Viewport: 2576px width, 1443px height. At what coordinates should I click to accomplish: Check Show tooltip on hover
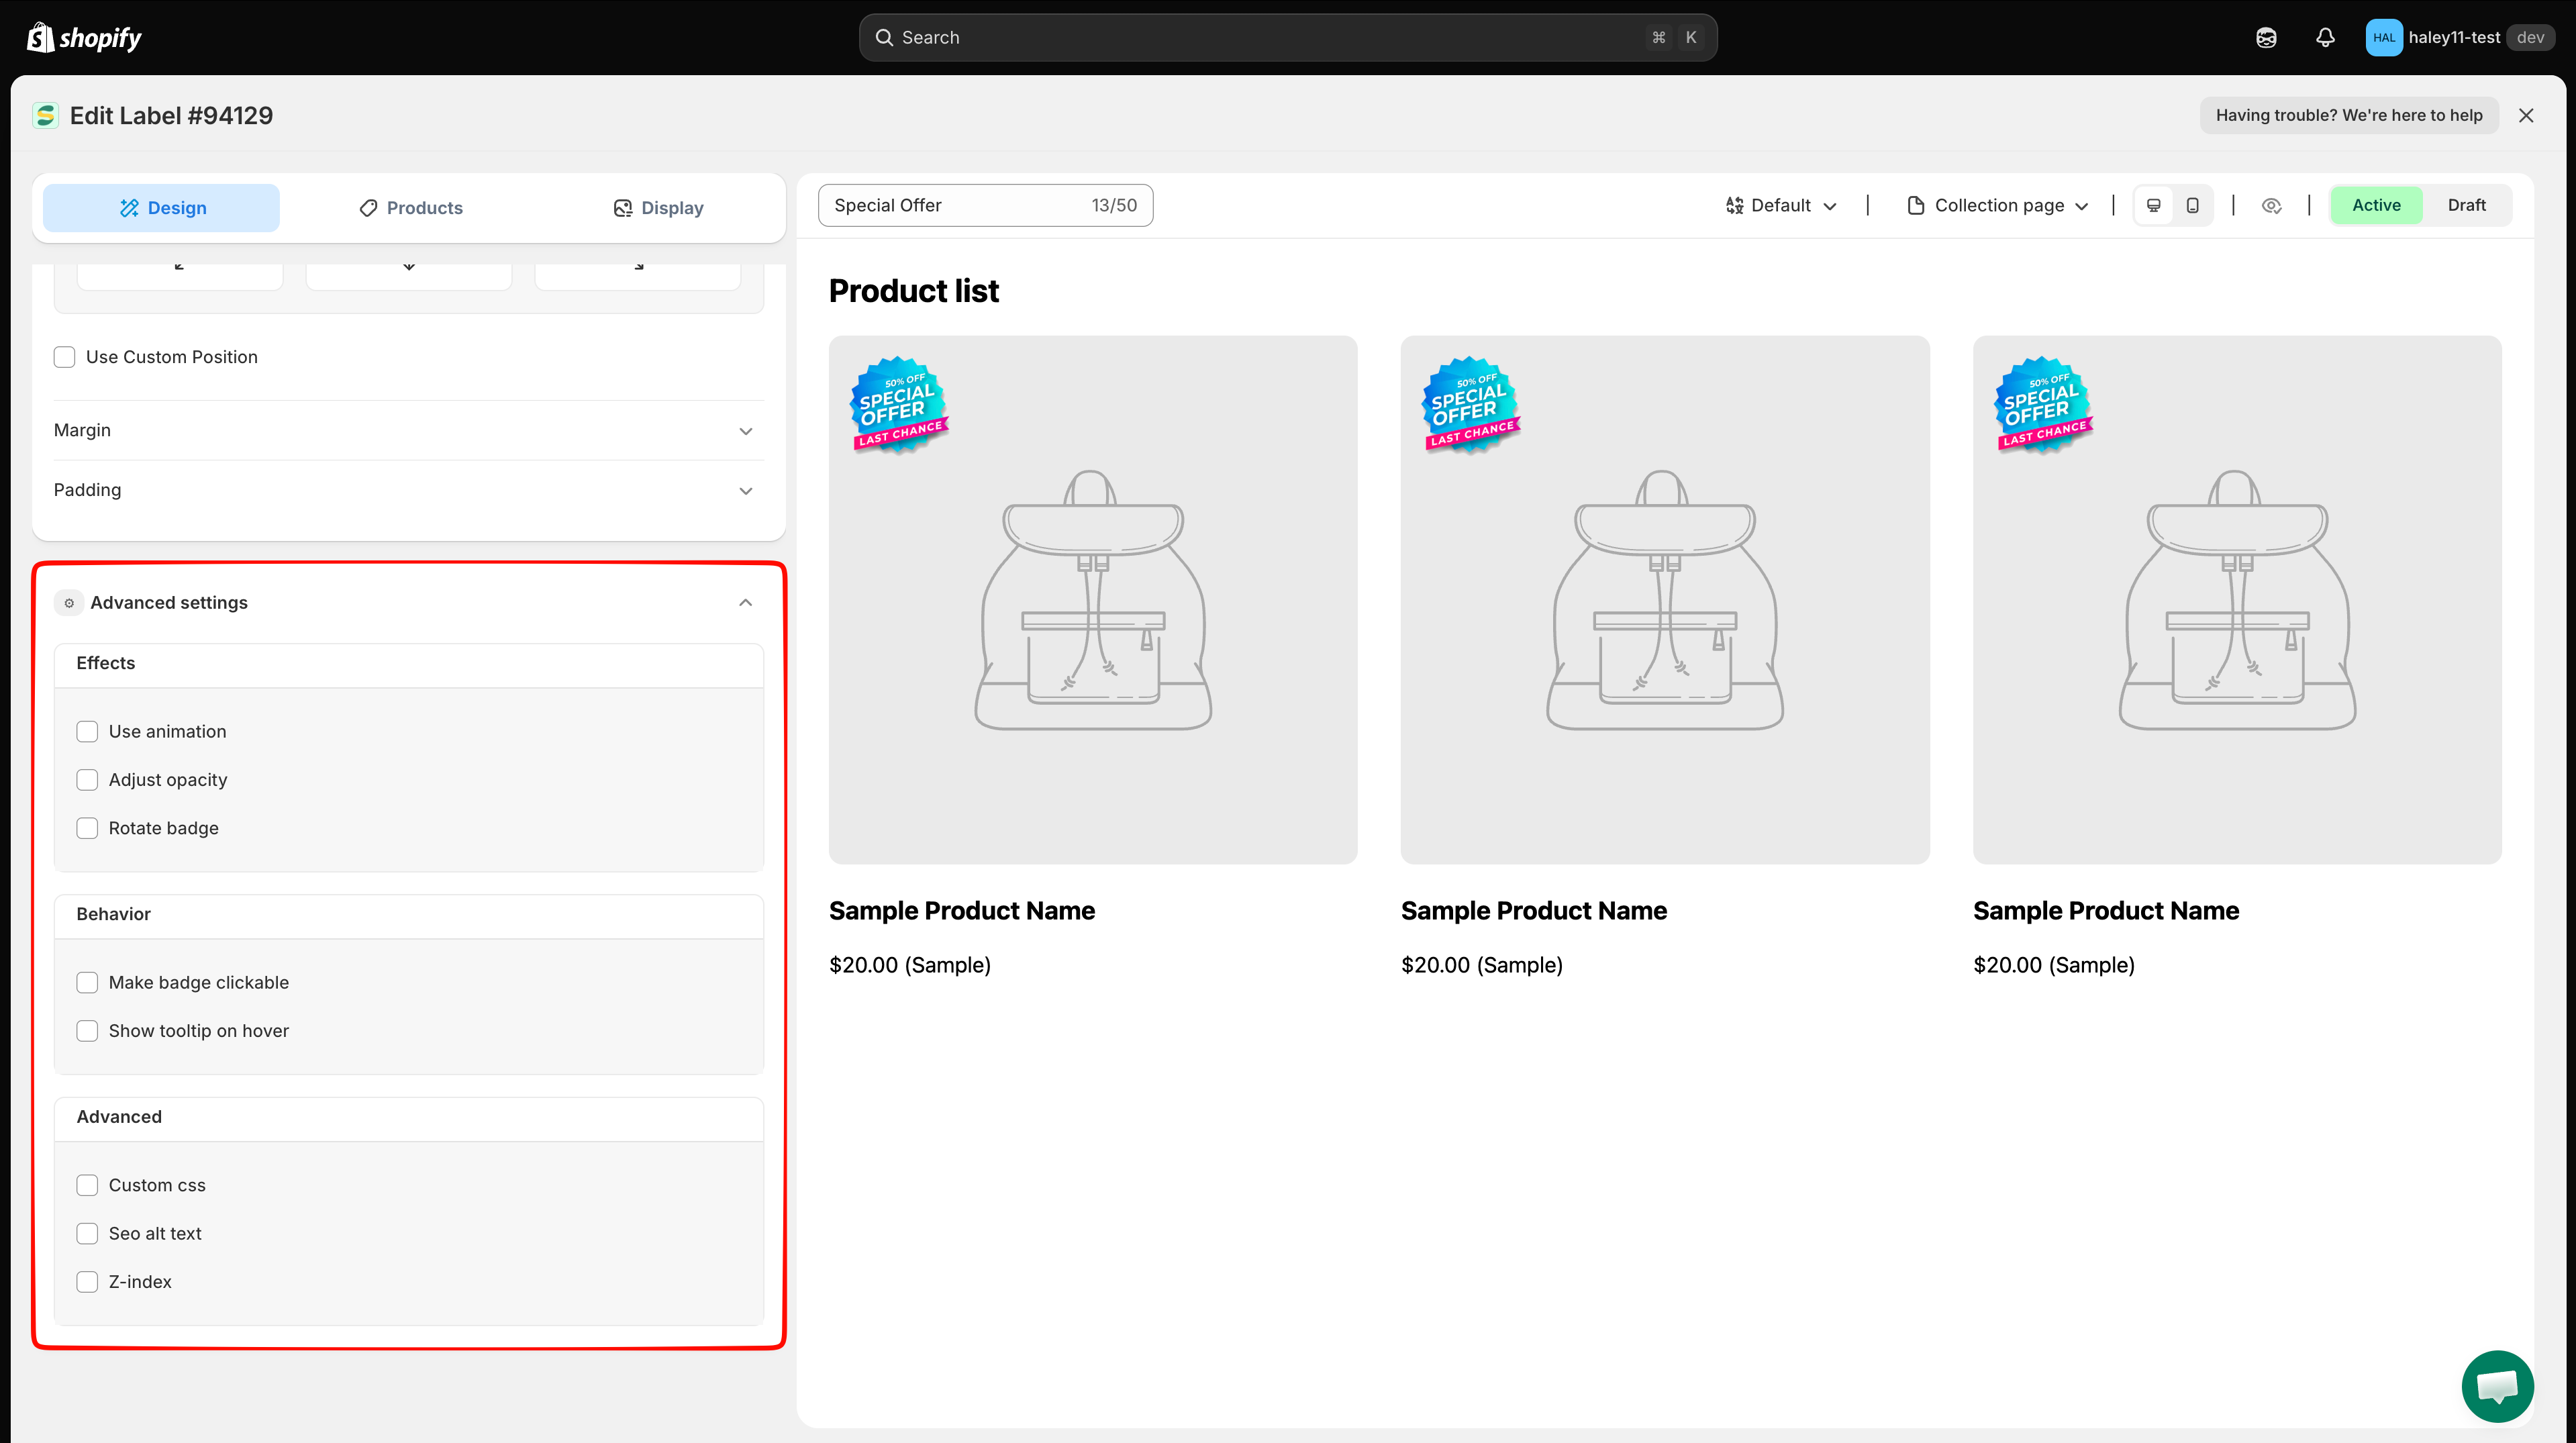tap(87, 1031)
